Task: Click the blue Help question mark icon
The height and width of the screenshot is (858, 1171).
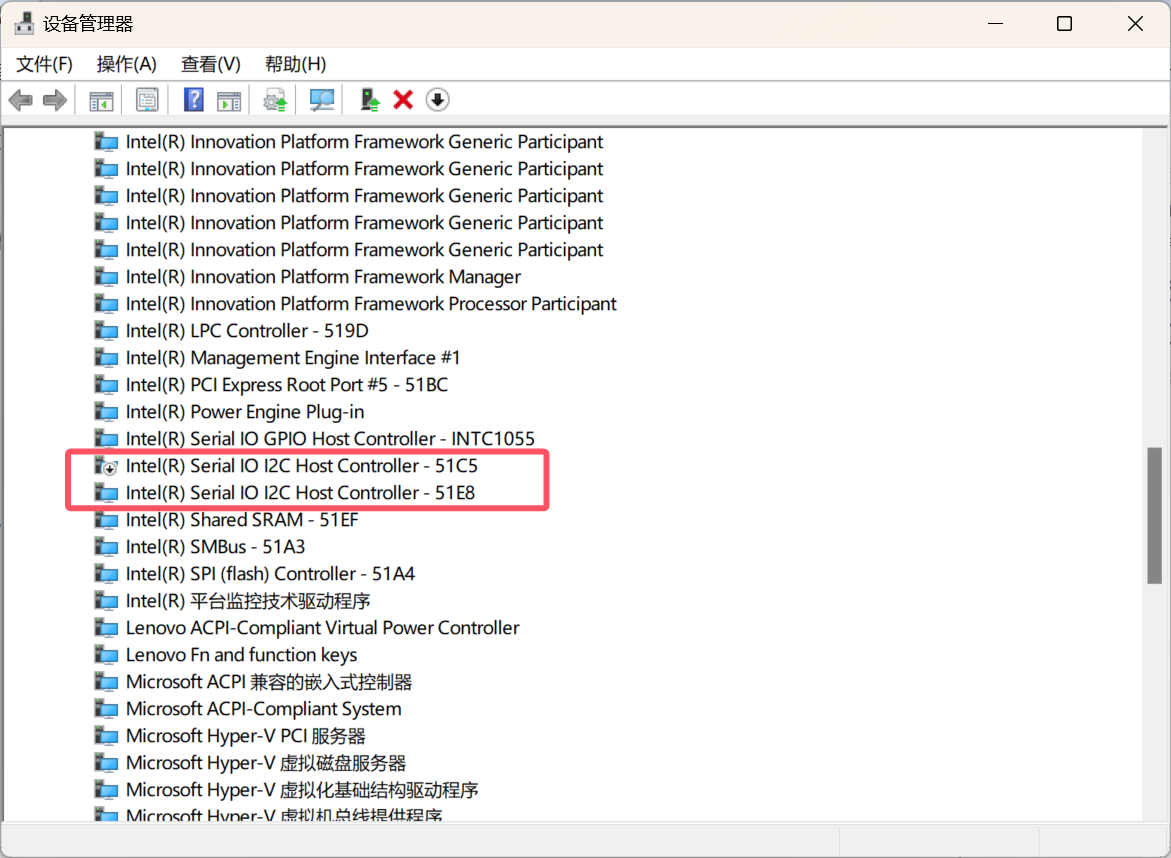Action: pos(194,100)
